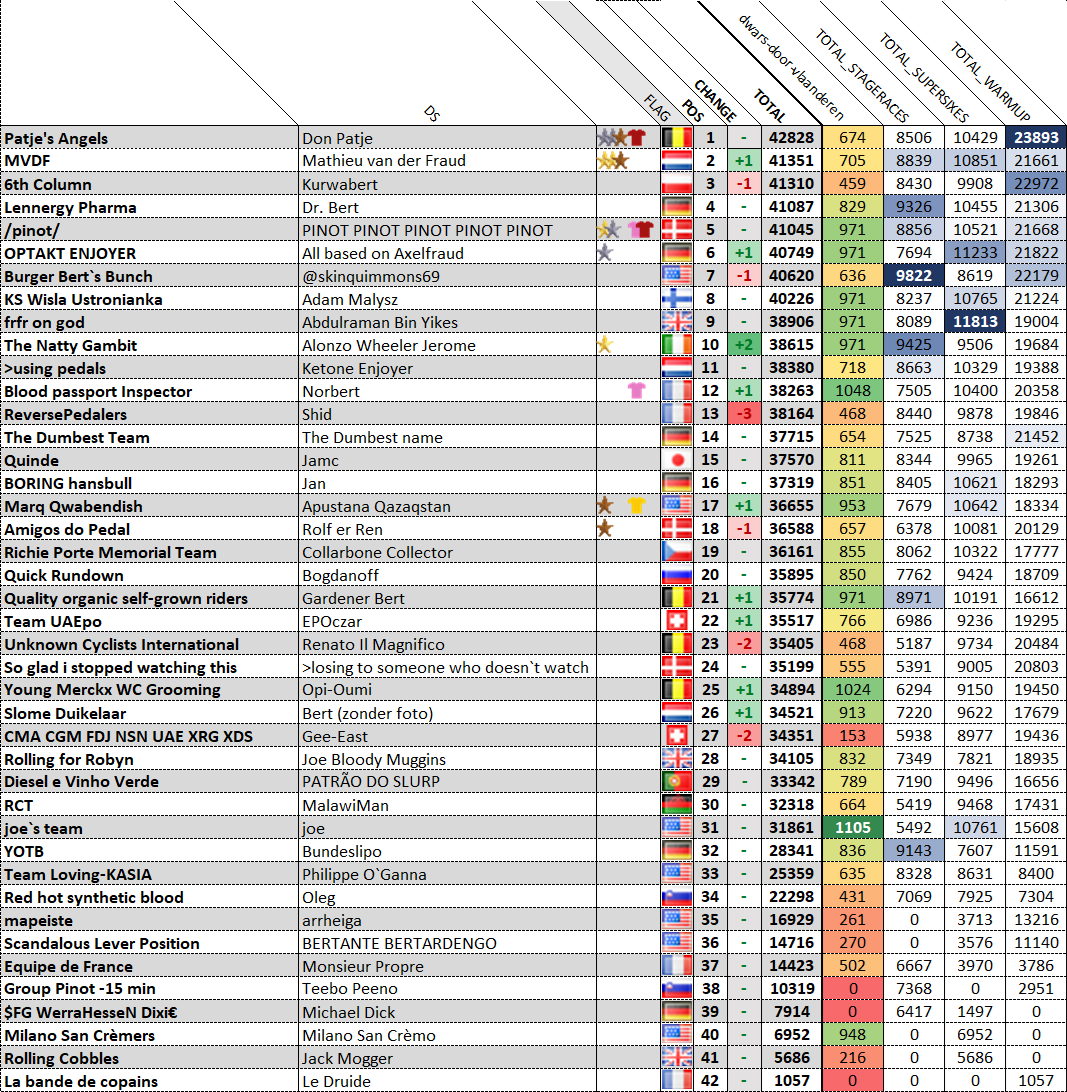Screen dimensions: 1067x1092
Task: Click the bronze star in Amigos do Pedal row
Action: click(605, 529)
